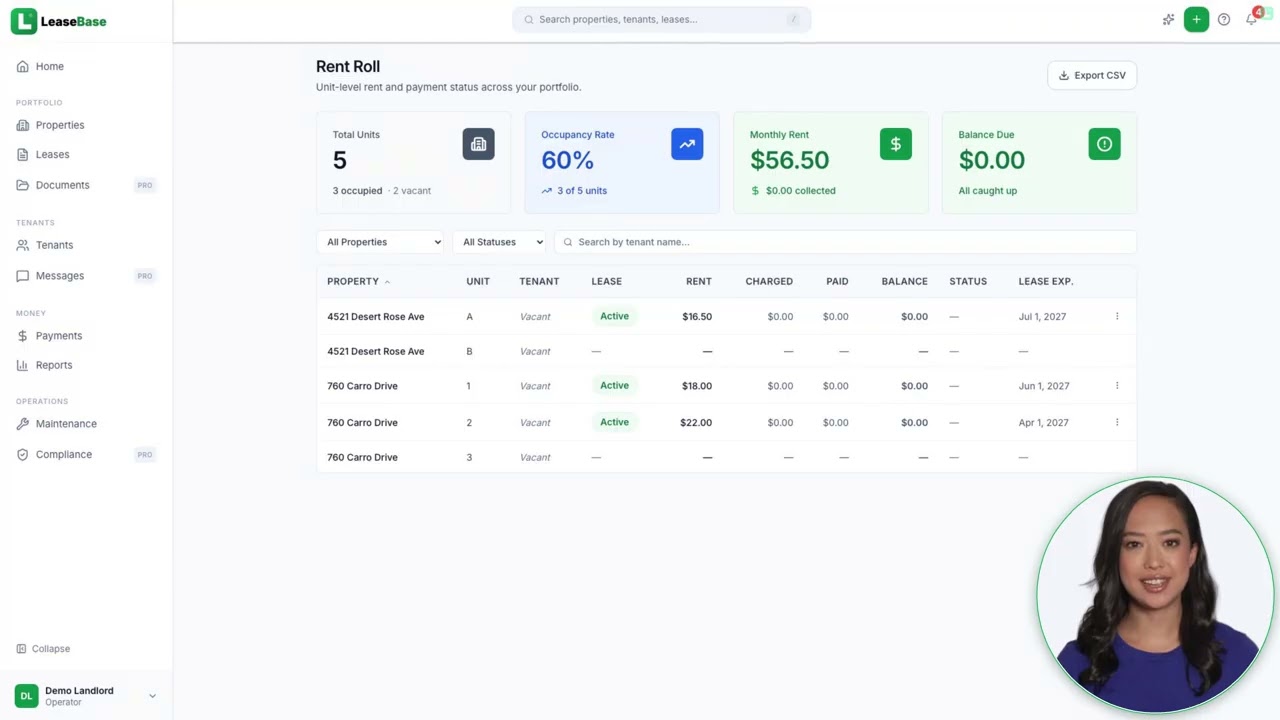The width and height of the screenshot is (1280, 720).
Task: Focus the global search field
Action: [661, 19]
